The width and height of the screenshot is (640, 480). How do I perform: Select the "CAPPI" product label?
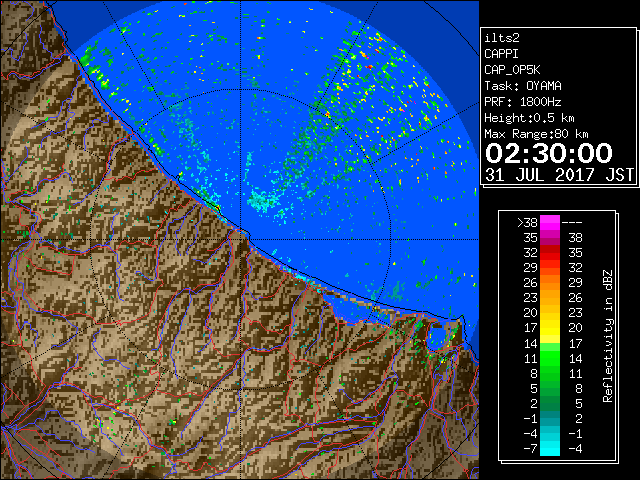pyautogui.click(x=501, y=54)
